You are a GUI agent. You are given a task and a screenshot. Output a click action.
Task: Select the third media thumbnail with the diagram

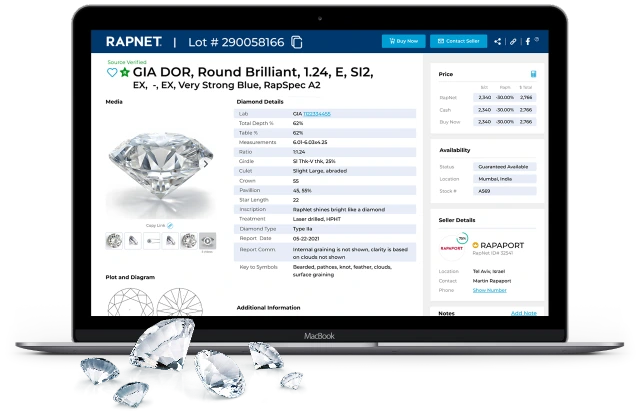click(152, 241)
